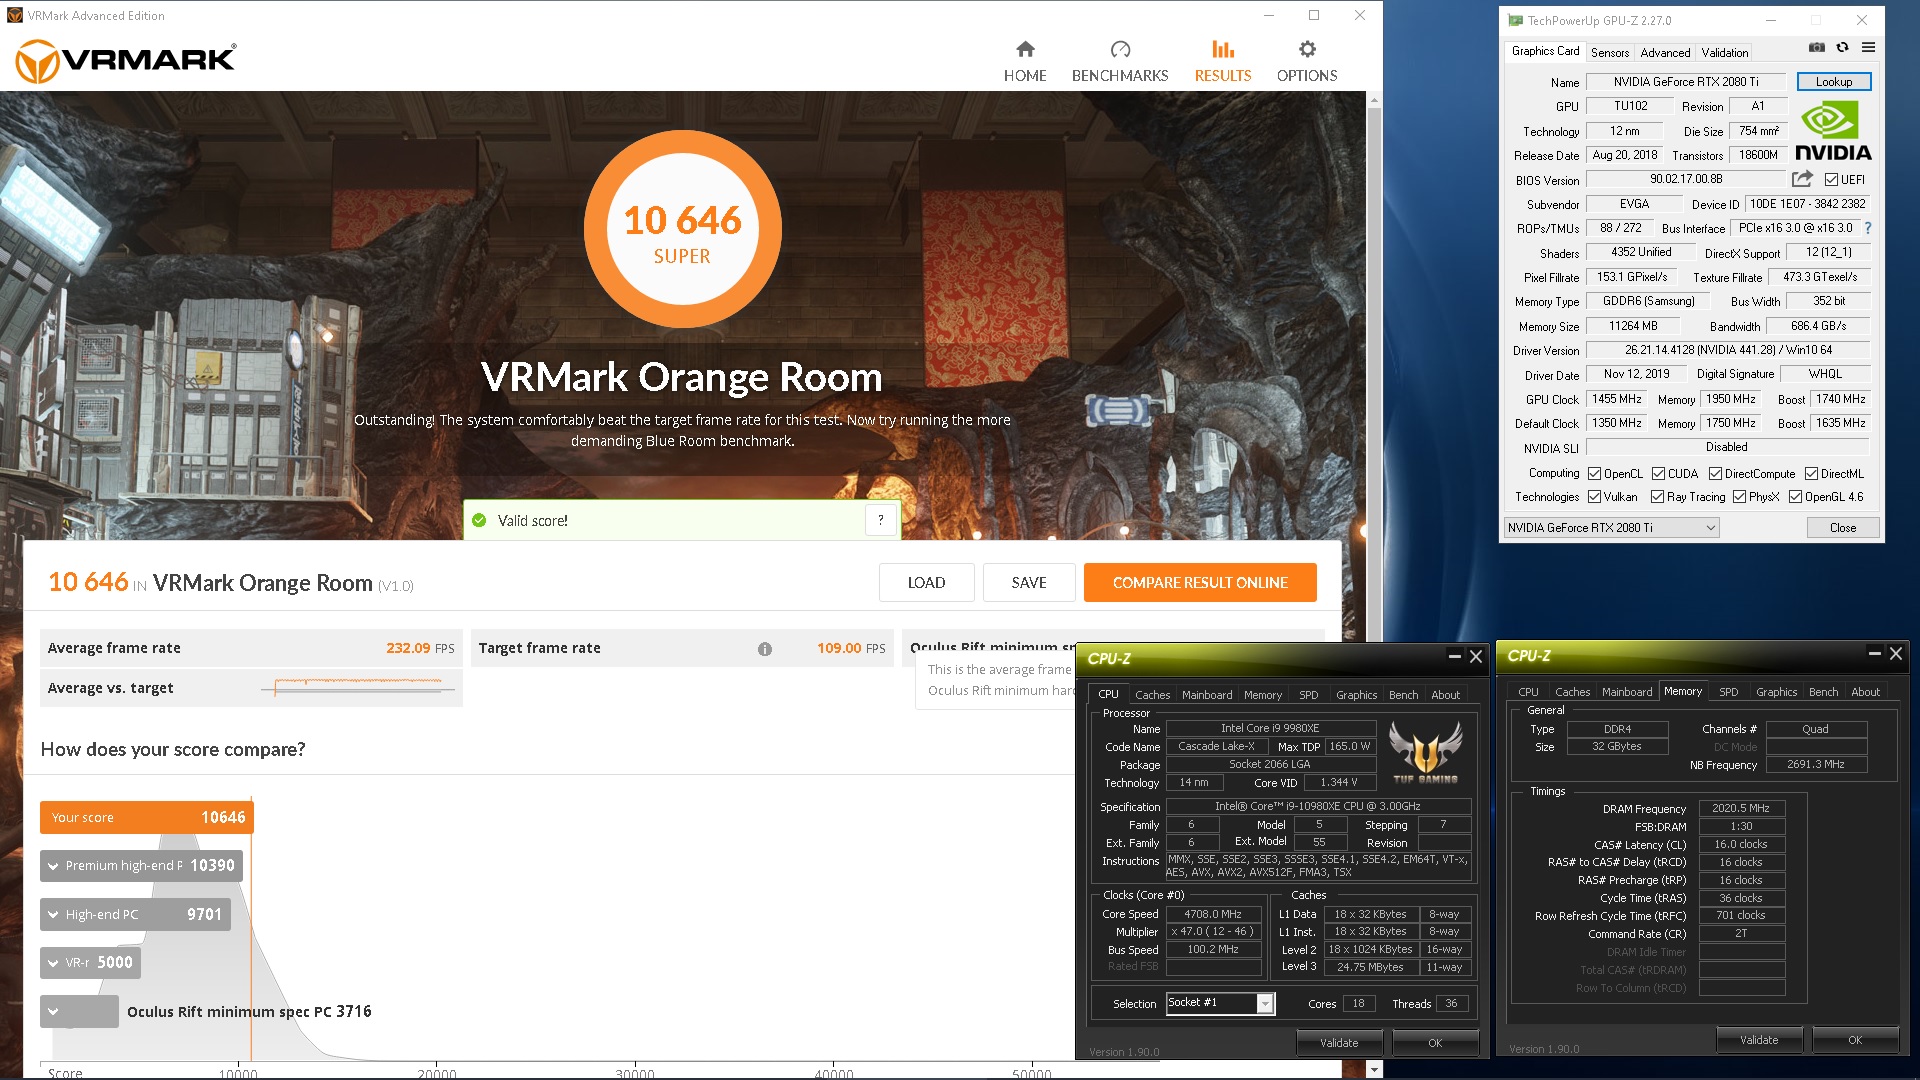1920x1080 pixels.
Task: Click the GPU Name field in GPU-Z
Action: (1686, 82)
